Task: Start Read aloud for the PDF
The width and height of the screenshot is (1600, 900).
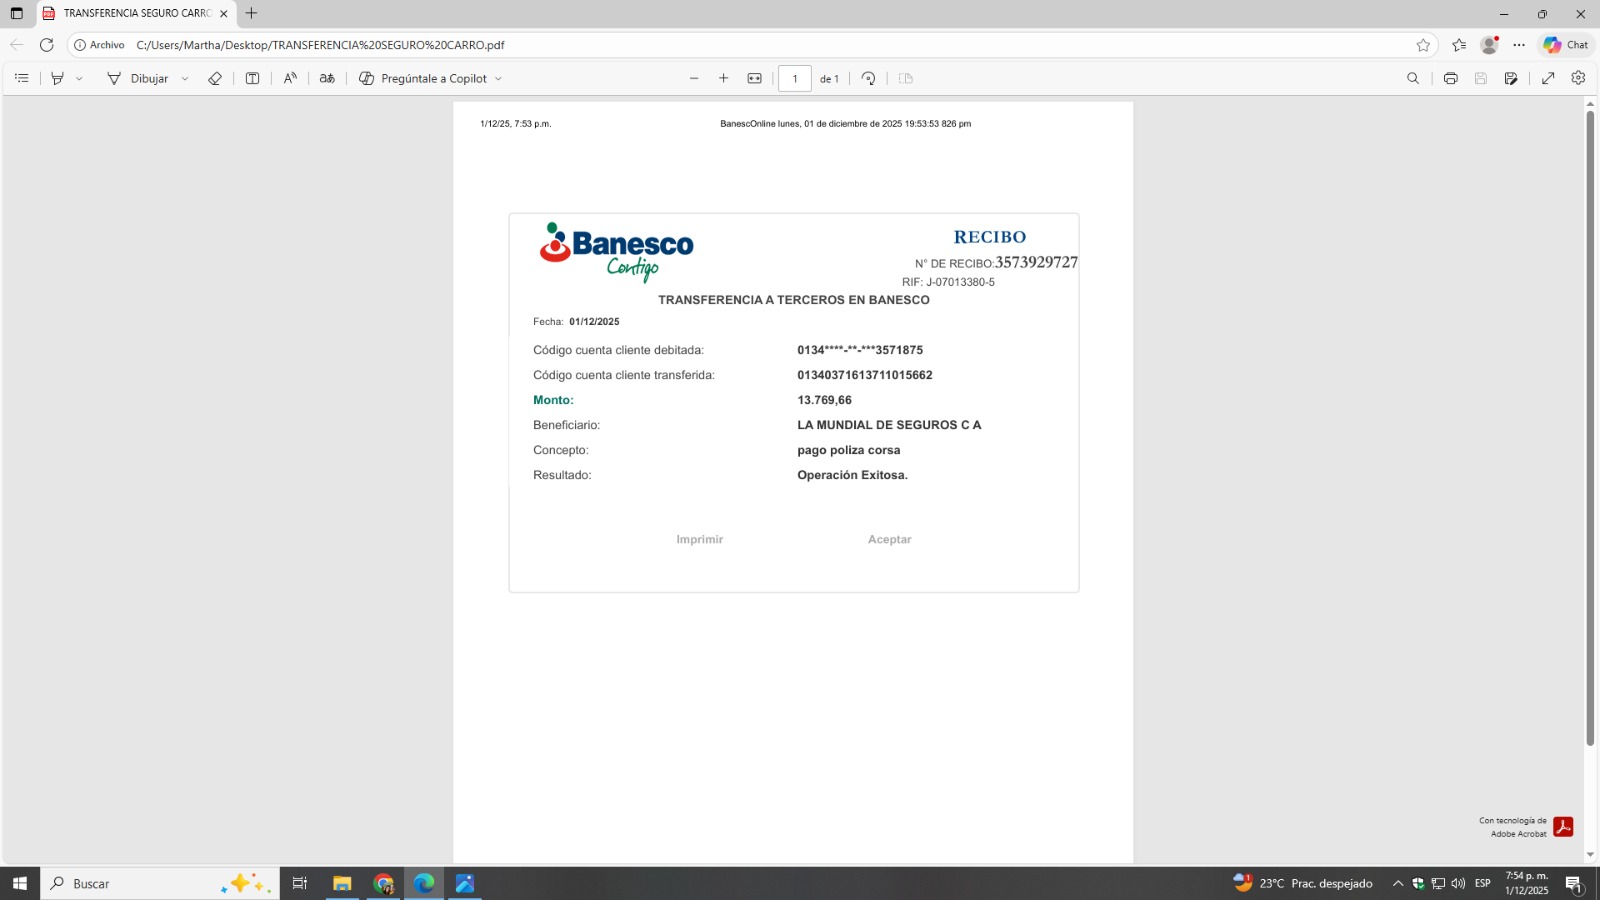Action: pos(290,78)
